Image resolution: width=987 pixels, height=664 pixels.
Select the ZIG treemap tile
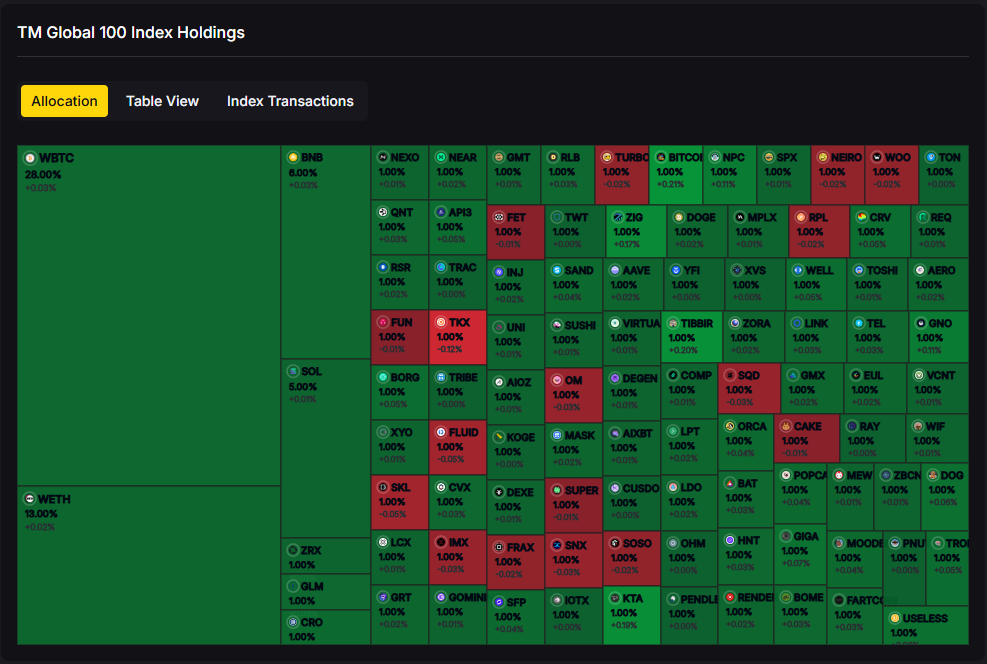point(636,231)
